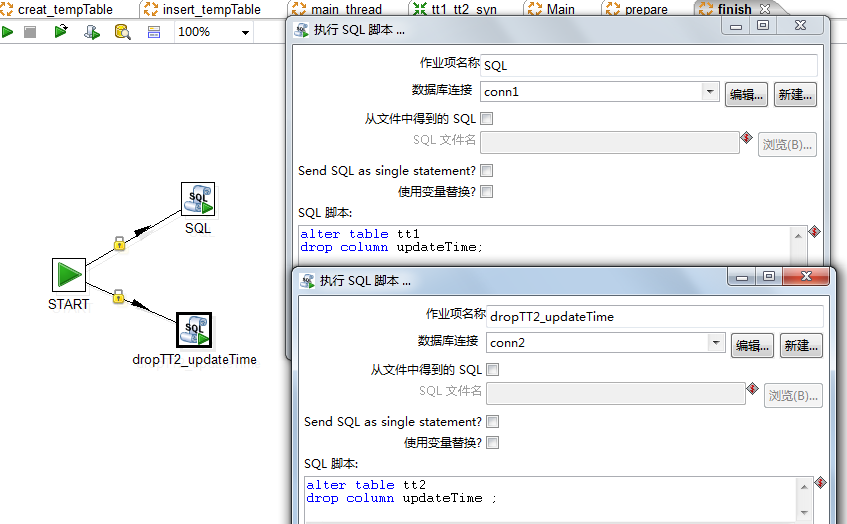
Task: Enable 'Send SQL as single statement' upper dialog
Action: point(487,171)
